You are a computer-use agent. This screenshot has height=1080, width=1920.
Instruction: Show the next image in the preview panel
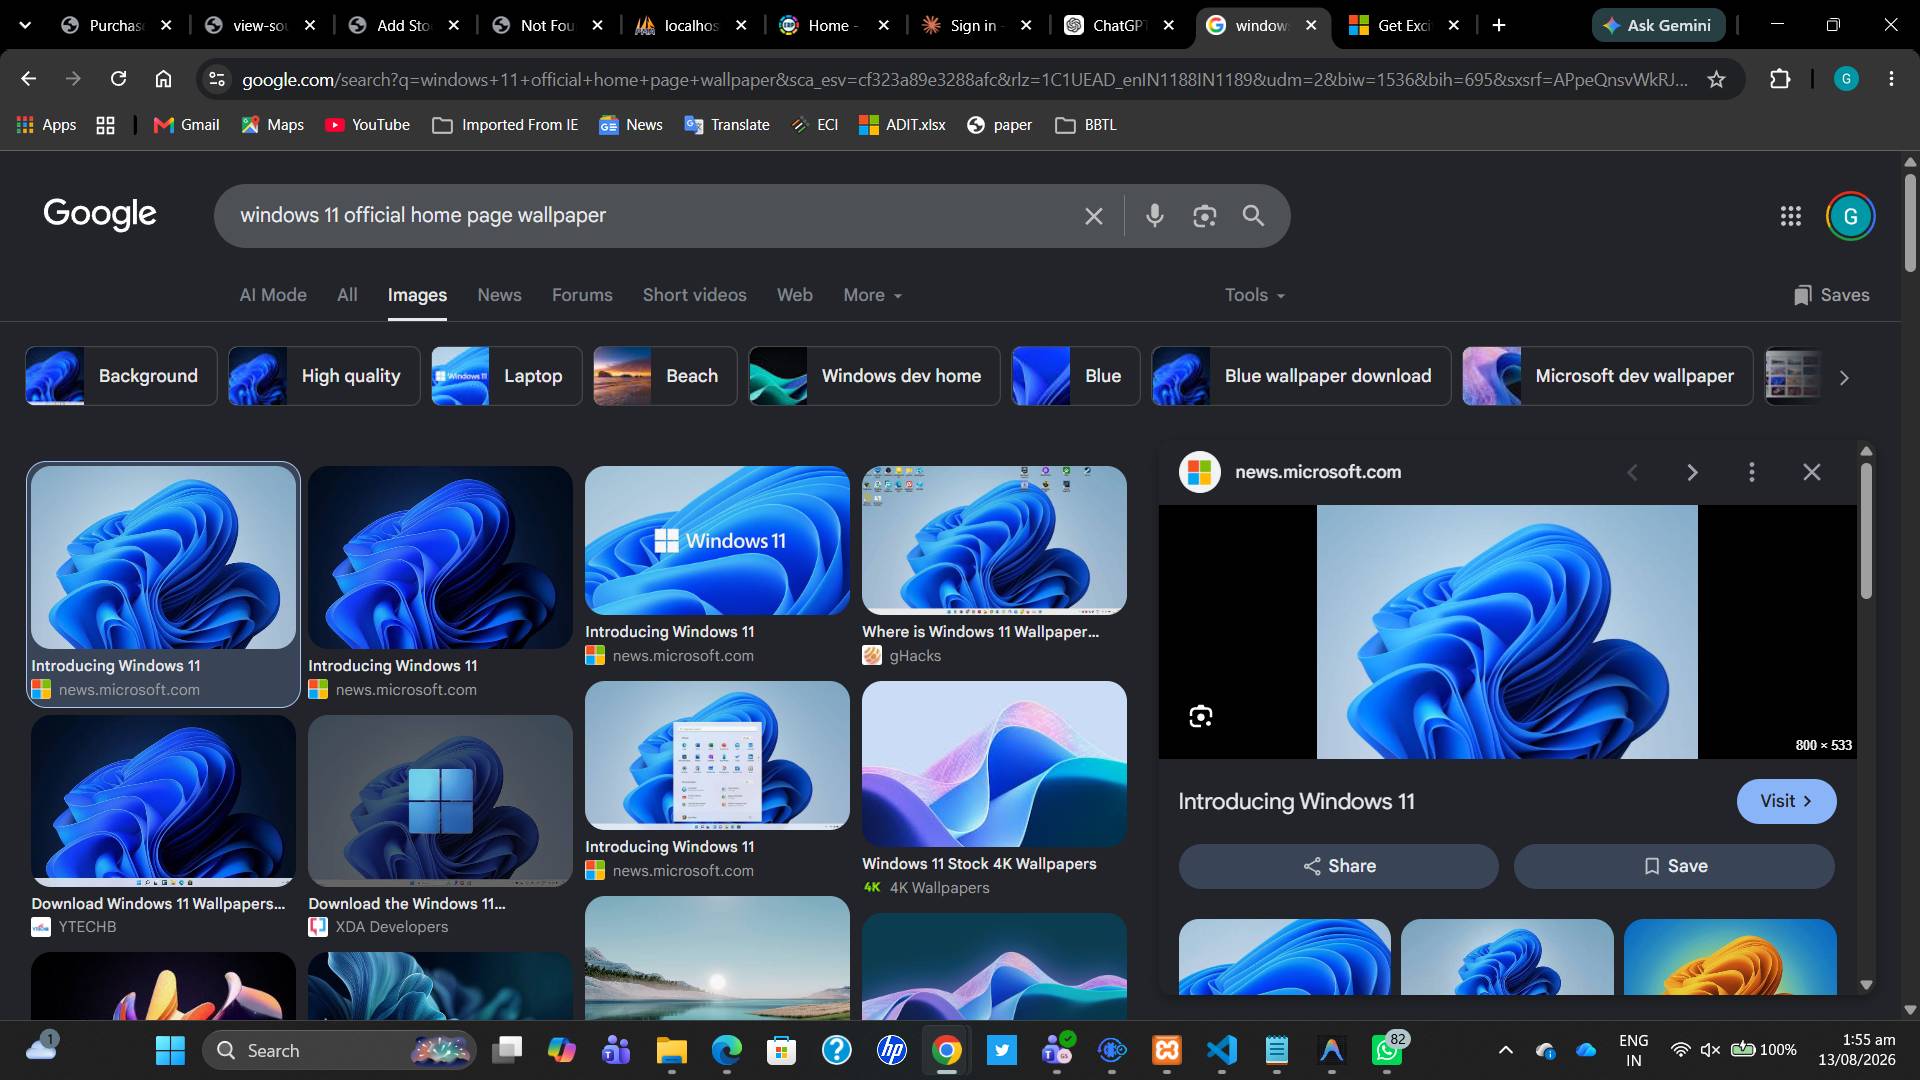[1692, 472]
